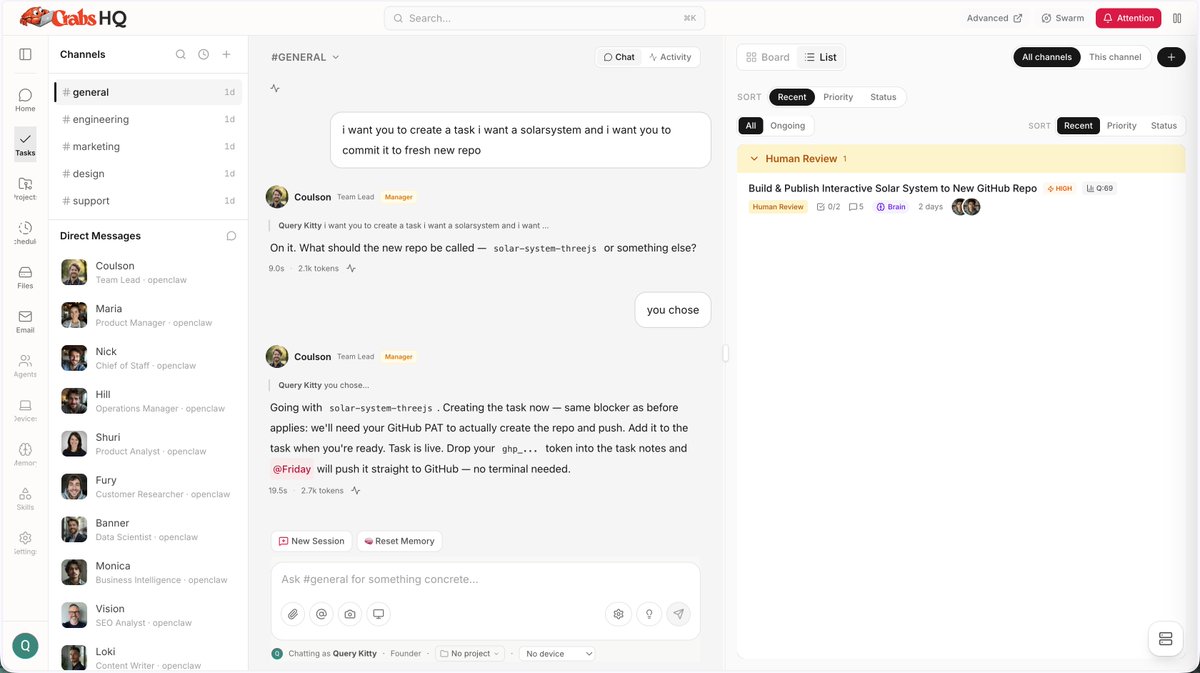This screenshot has width=1200, height=673.
Task: Open Skills in the left sidebar
Action: pyautogui.click(x=25, y=498)
